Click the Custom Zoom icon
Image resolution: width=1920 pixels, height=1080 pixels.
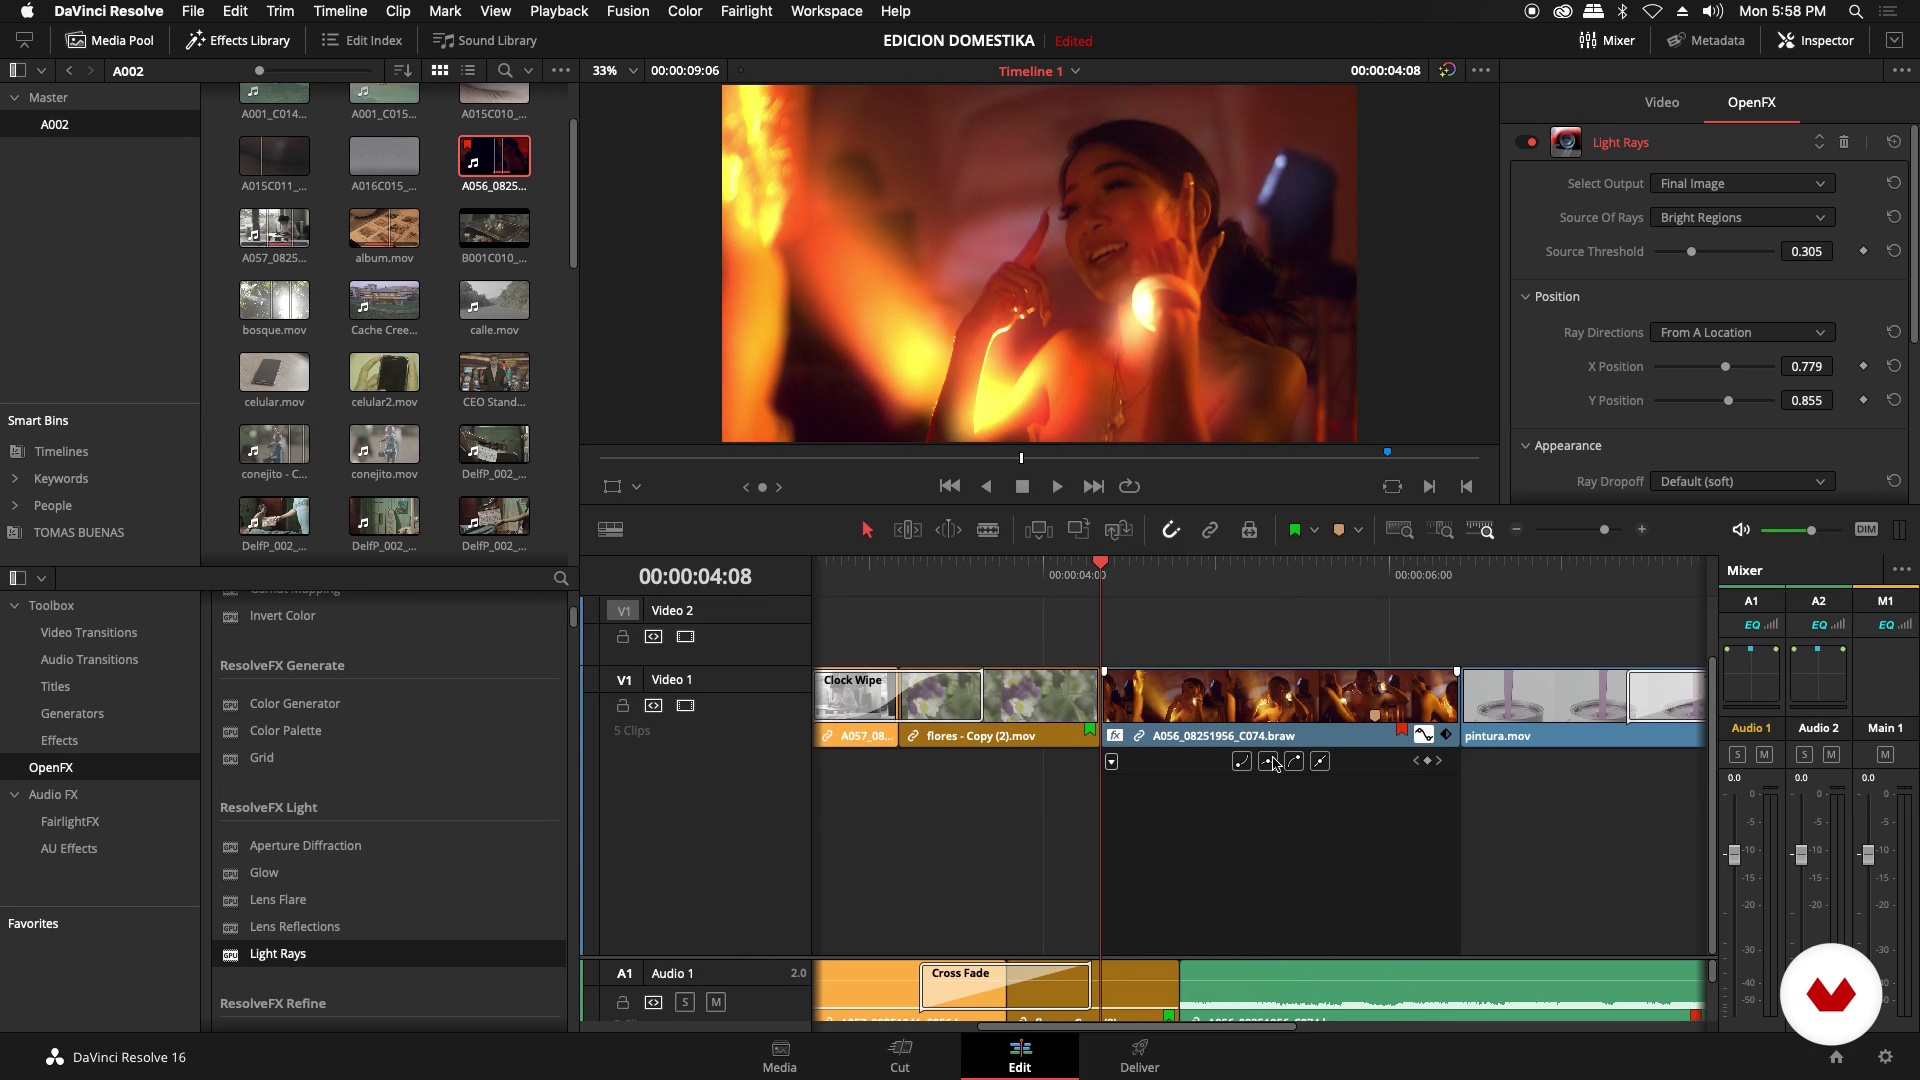[1480, 530]
